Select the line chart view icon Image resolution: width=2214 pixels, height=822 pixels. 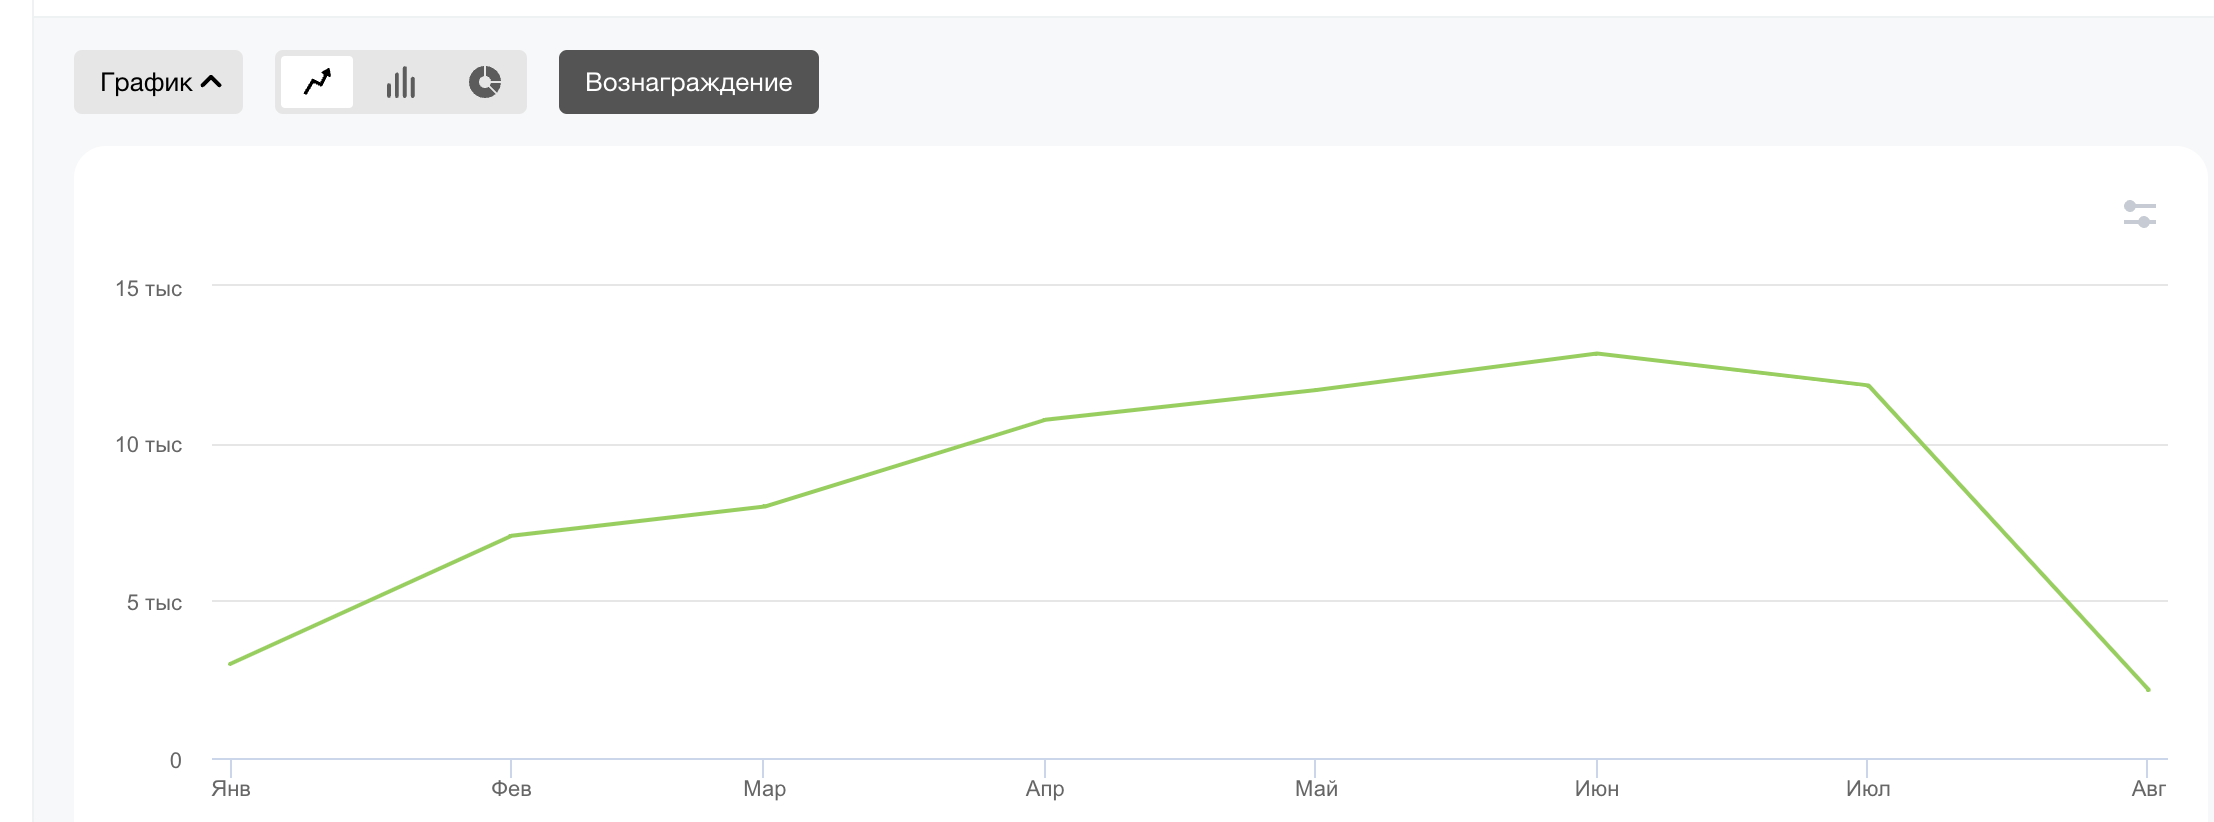(x=317, y=82)
